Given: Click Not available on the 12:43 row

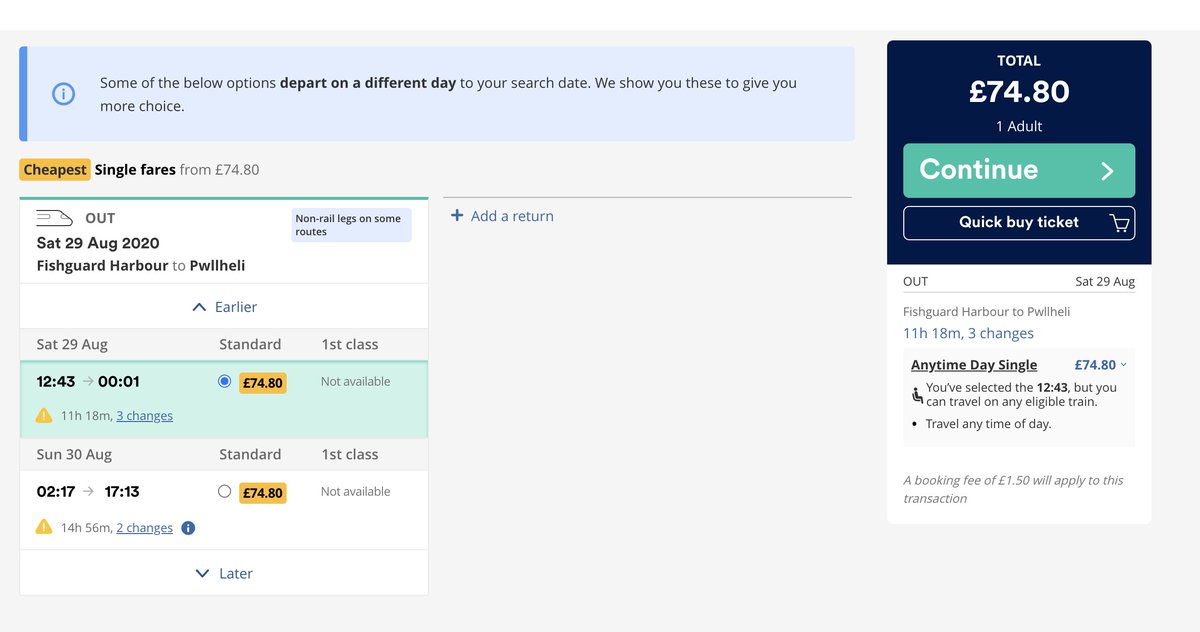Looking at the screenshot, I should click(355, 381).
